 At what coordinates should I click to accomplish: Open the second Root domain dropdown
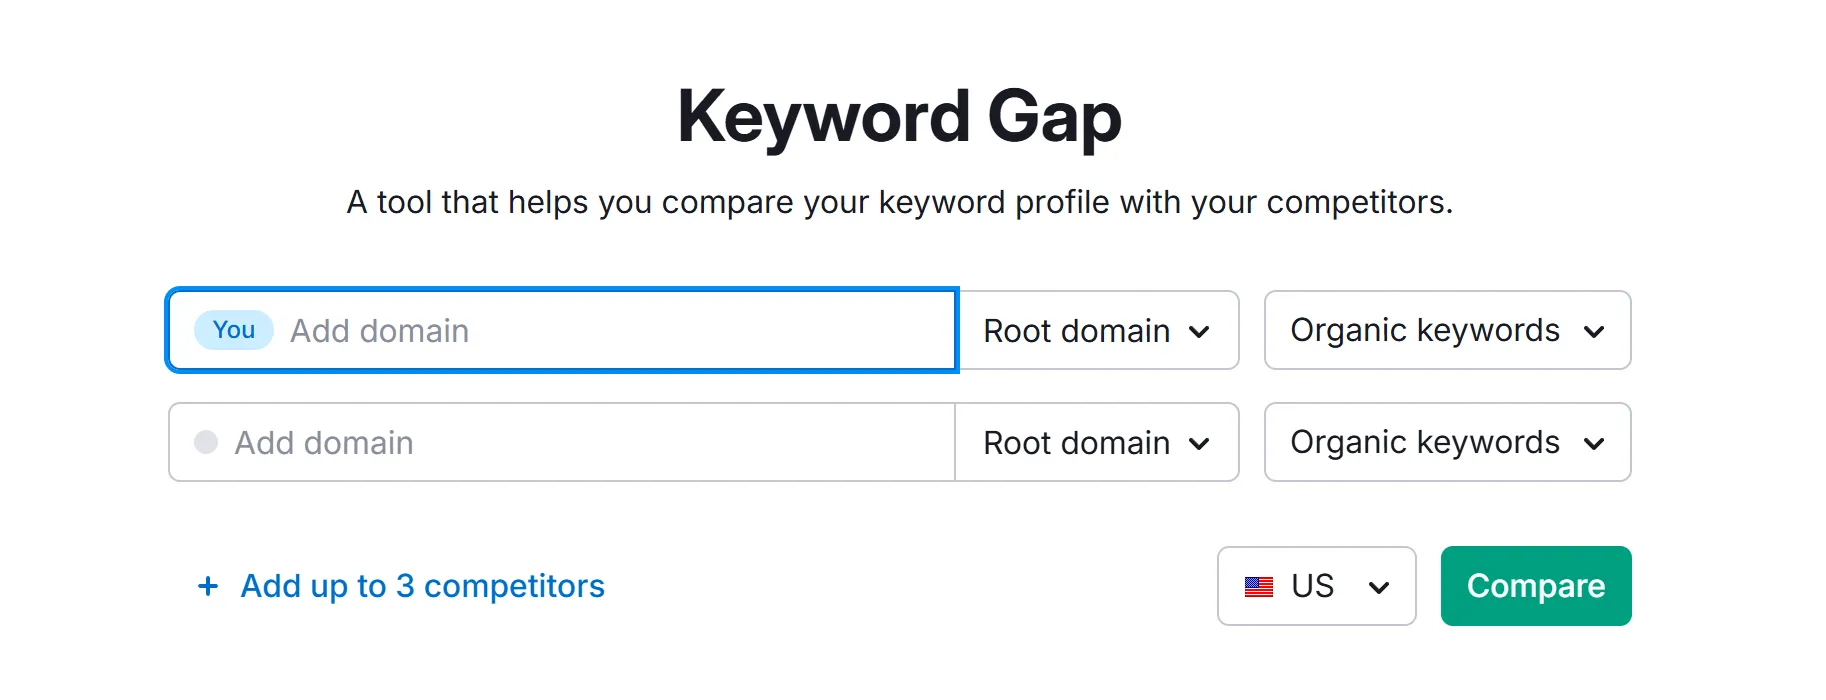(1097, 443)
